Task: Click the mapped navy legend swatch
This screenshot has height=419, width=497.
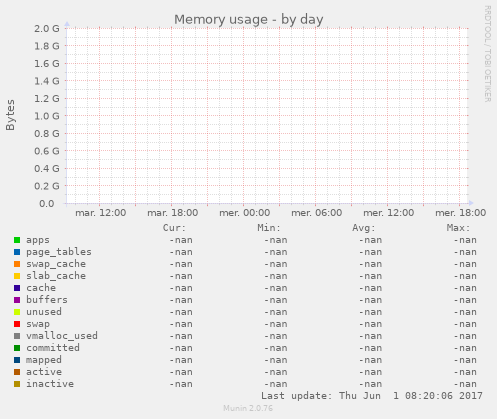Action: [x=17, y=360]
